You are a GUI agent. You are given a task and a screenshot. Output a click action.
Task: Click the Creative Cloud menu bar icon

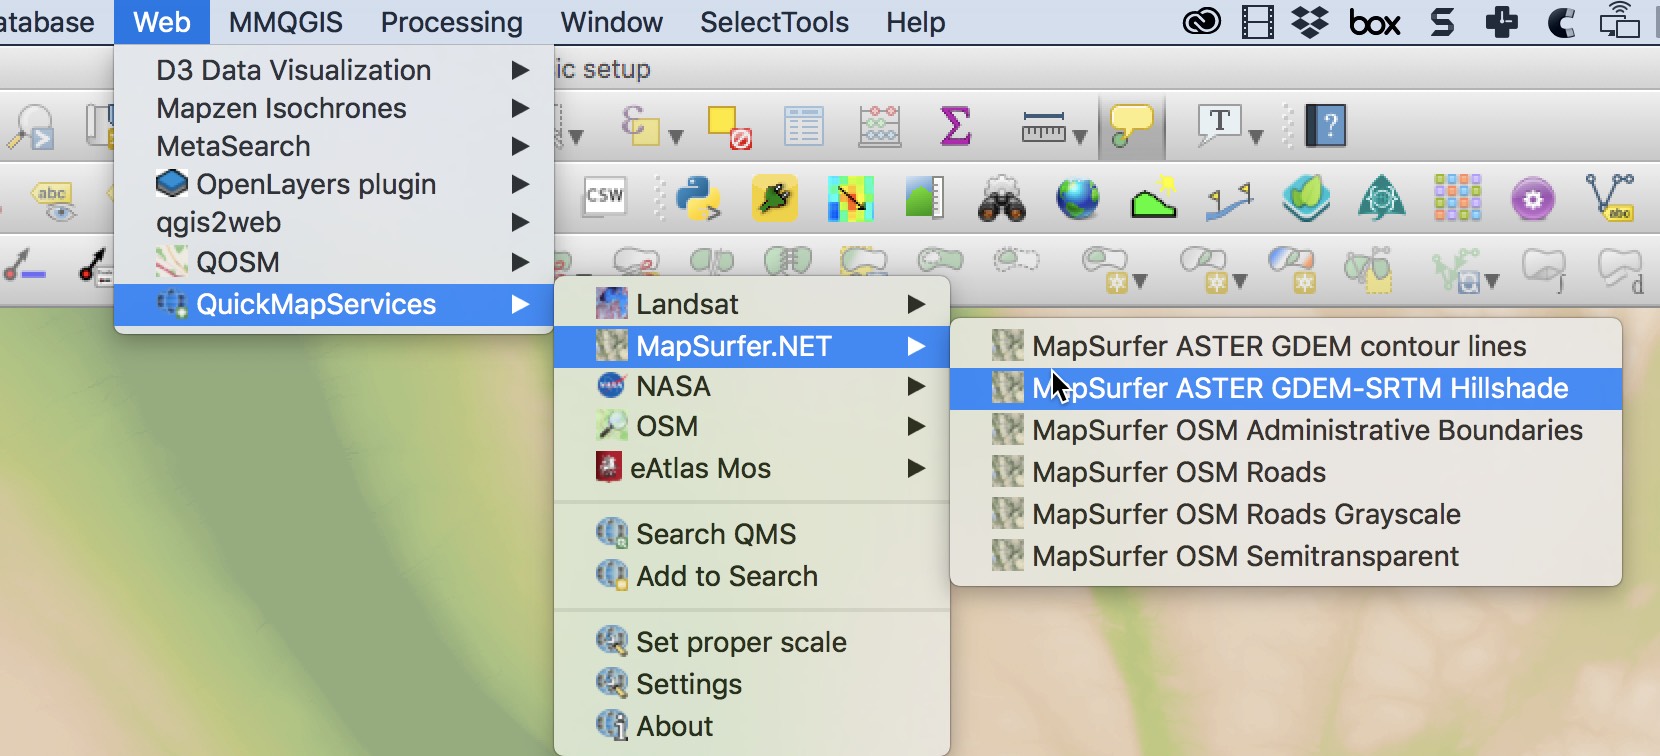(1202, 22)
